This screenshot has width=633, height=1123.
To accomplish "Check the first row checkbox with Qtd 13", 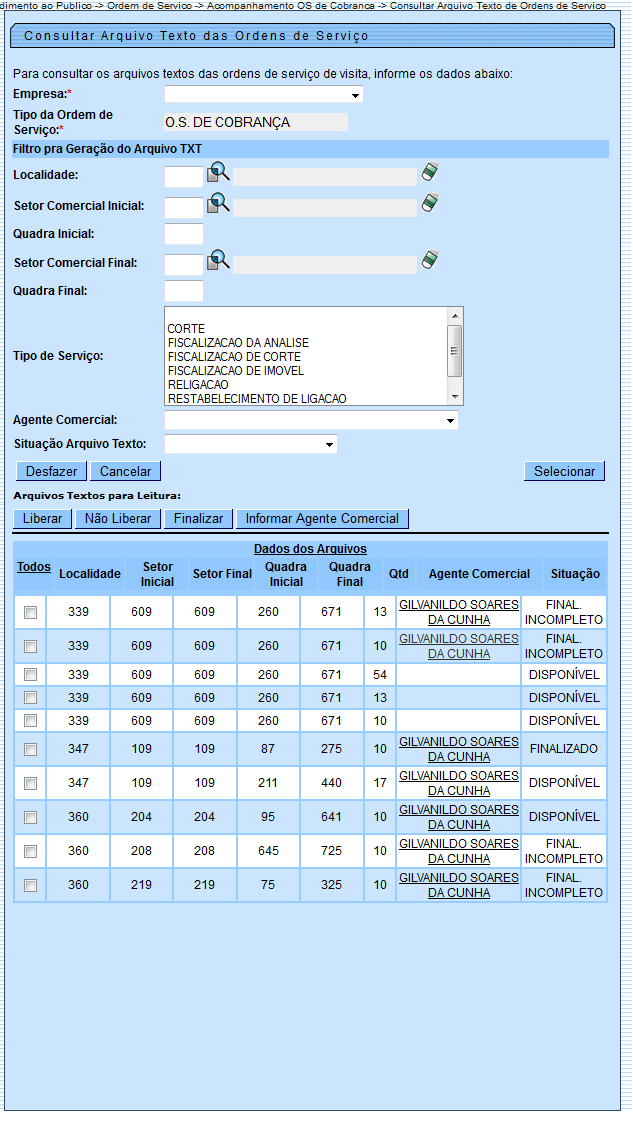I will 30,612.
